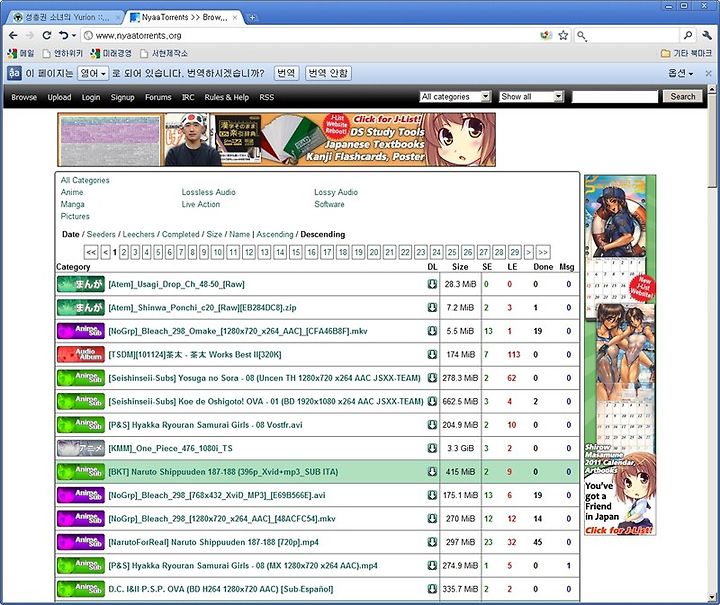The image size is (720, 605).
Task: Click in the site search text field
Action: [x=614, y=97]
